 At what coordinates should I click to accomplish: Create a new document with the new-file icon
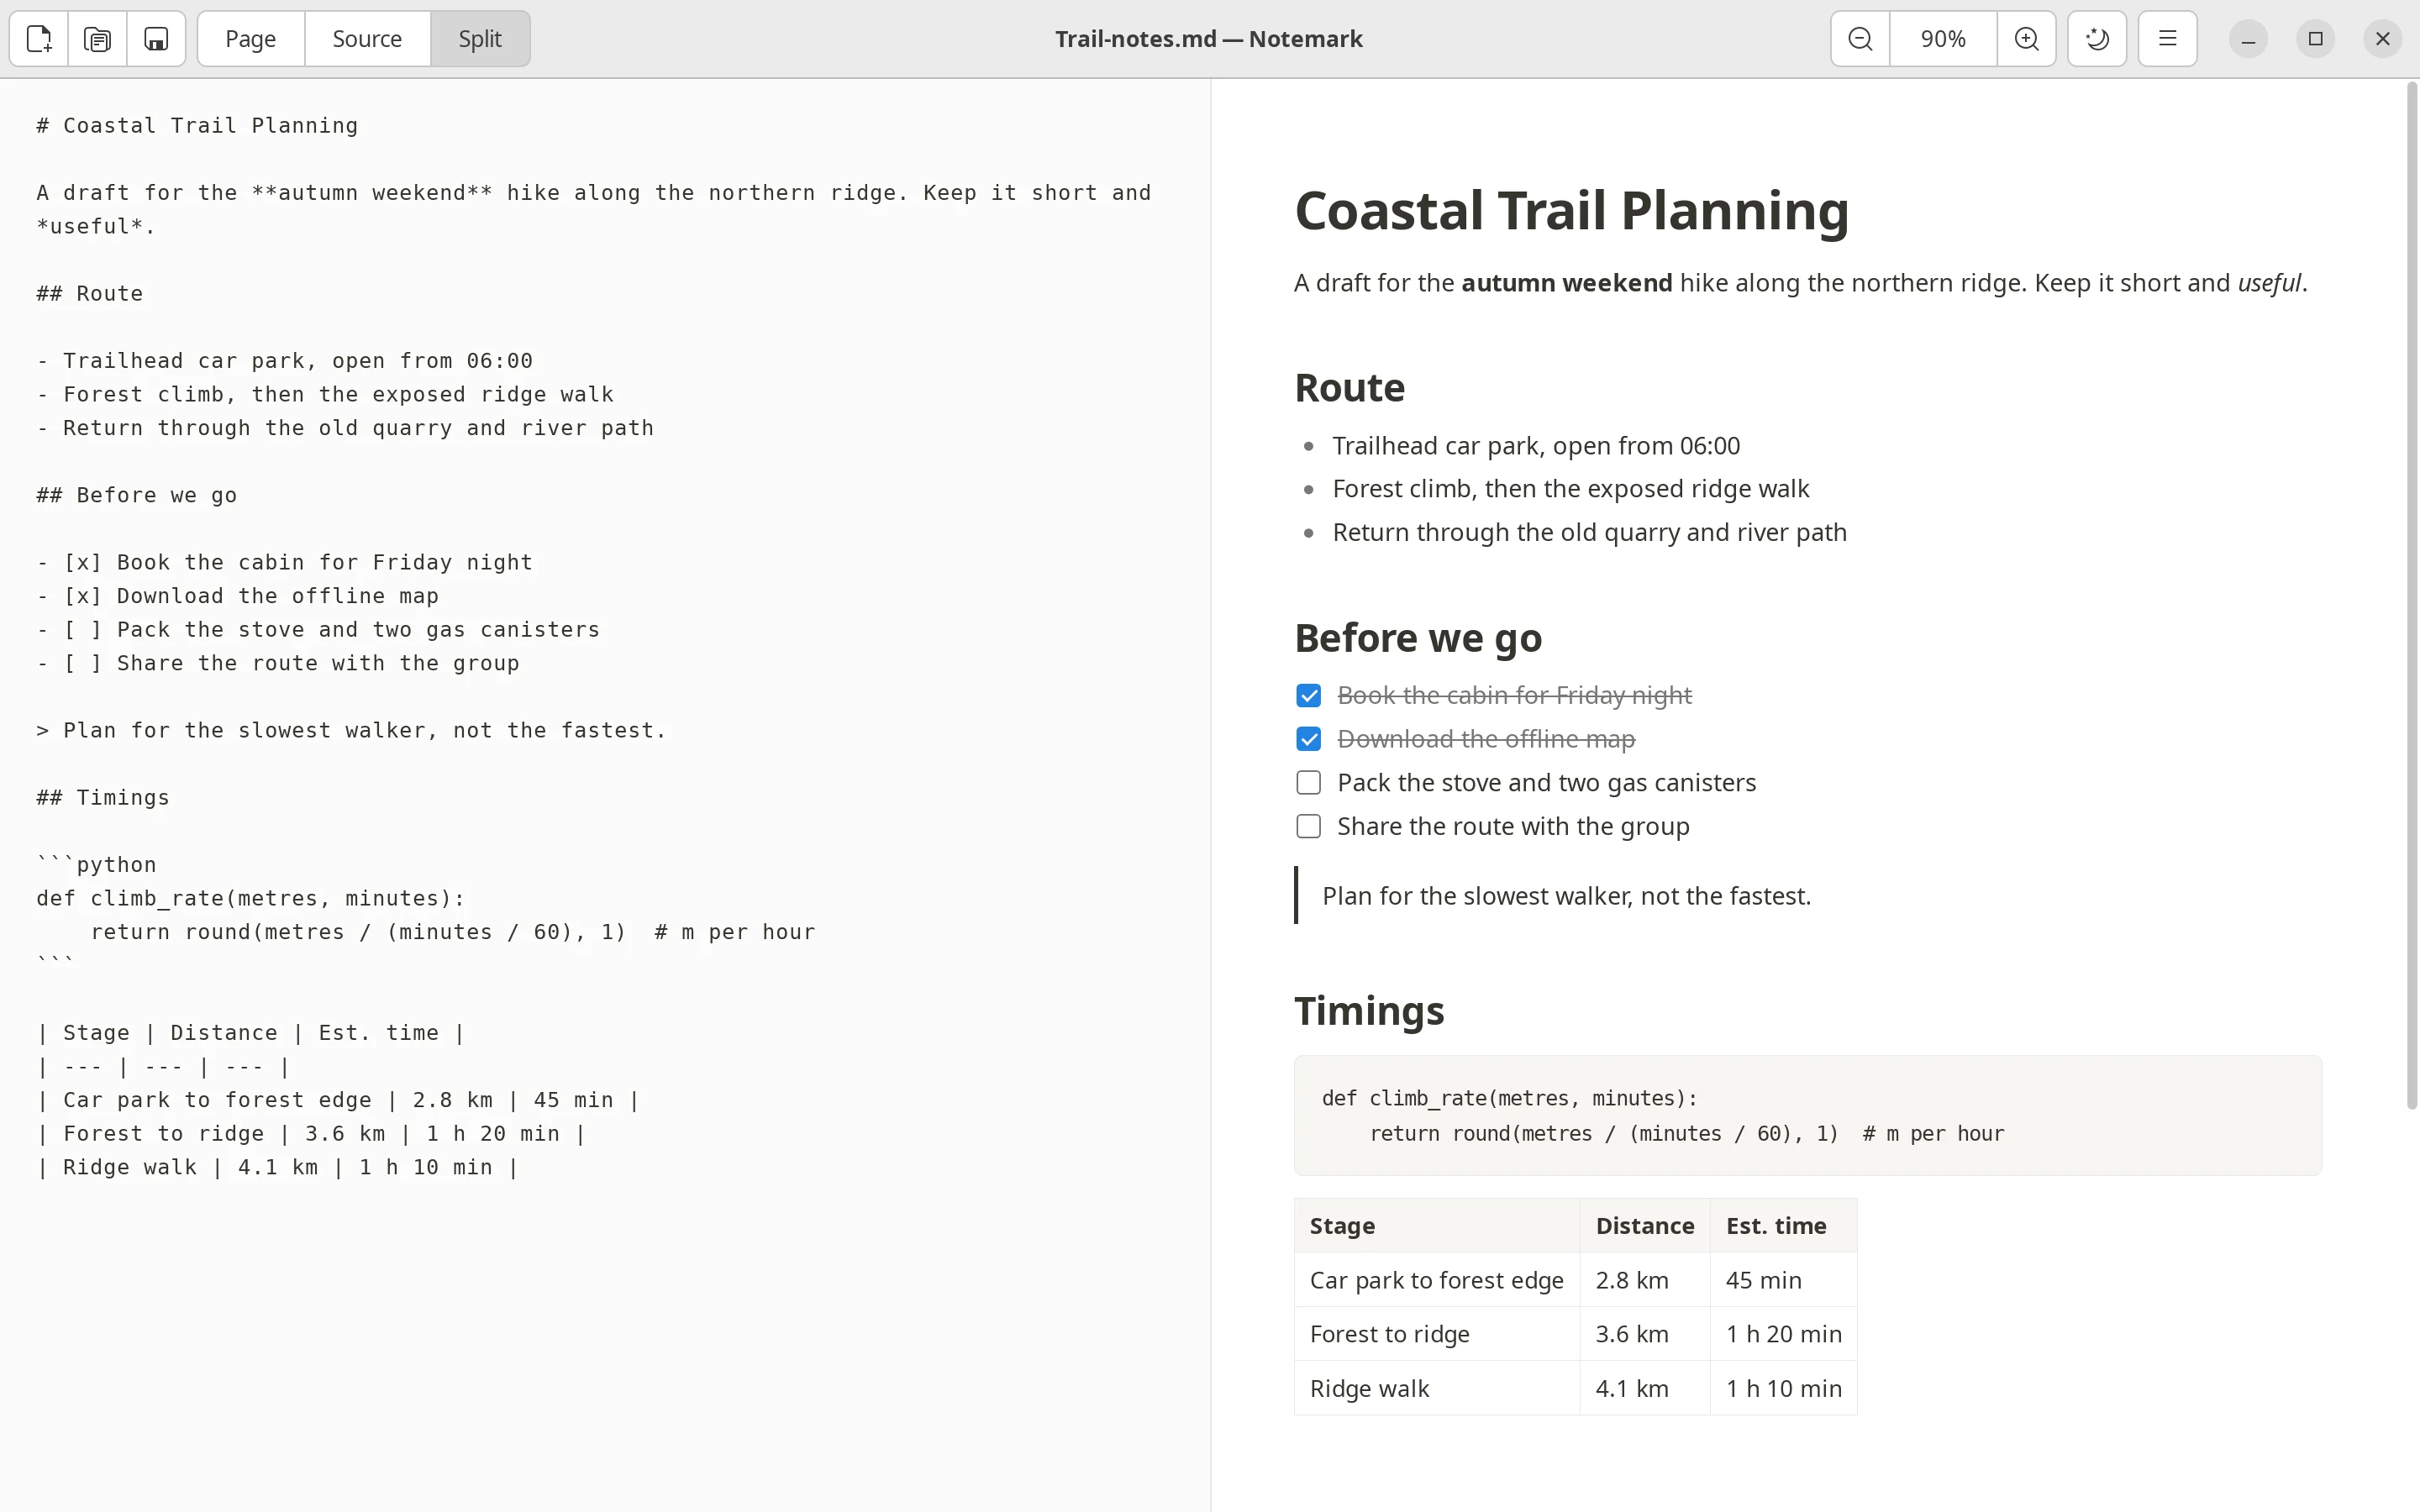tap(39, 39)
